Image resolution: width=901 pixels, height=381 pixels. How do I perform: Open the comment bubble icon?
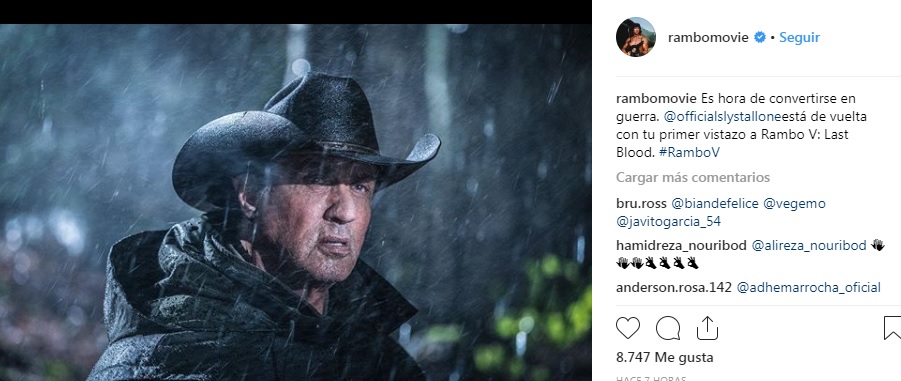pos(668,328)
